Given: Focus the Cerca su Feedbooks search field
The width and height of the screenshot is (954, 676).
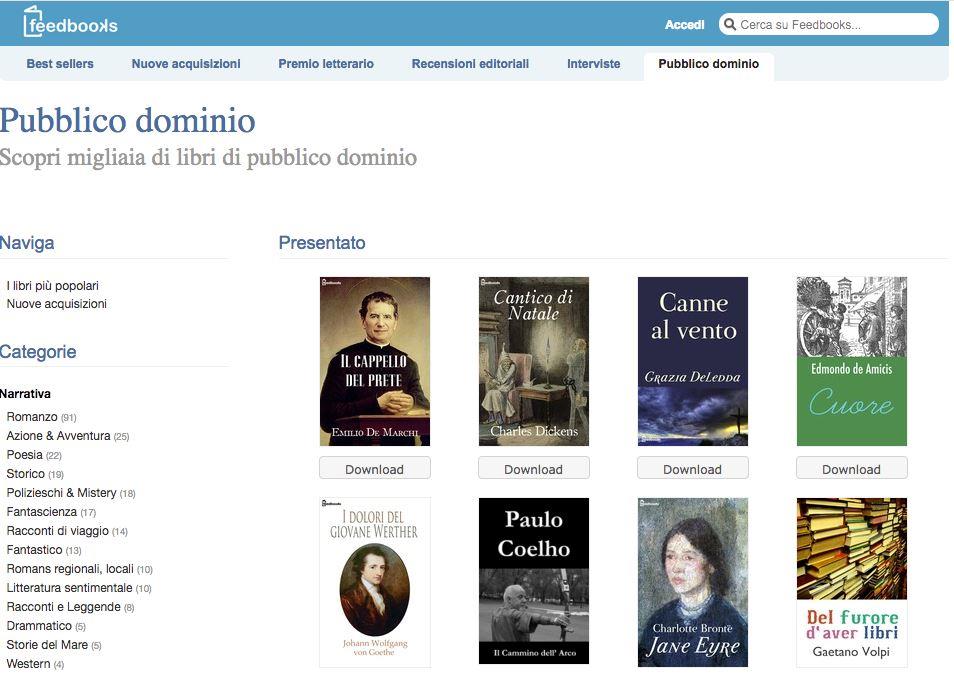Looking at the screenshot, I should (835, 25).
